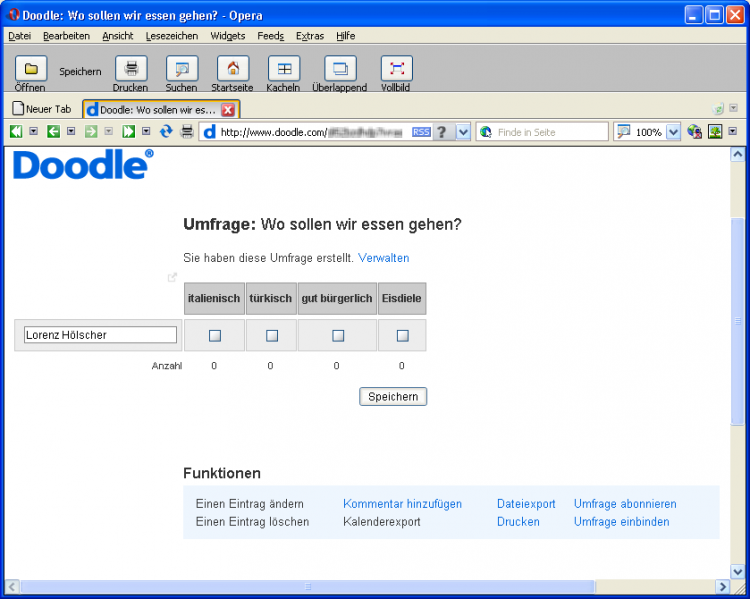This screenshot has width=750, height=599.
Task: Open the Verwalten link
Action: pyautogui.click(x=384, y=258)
